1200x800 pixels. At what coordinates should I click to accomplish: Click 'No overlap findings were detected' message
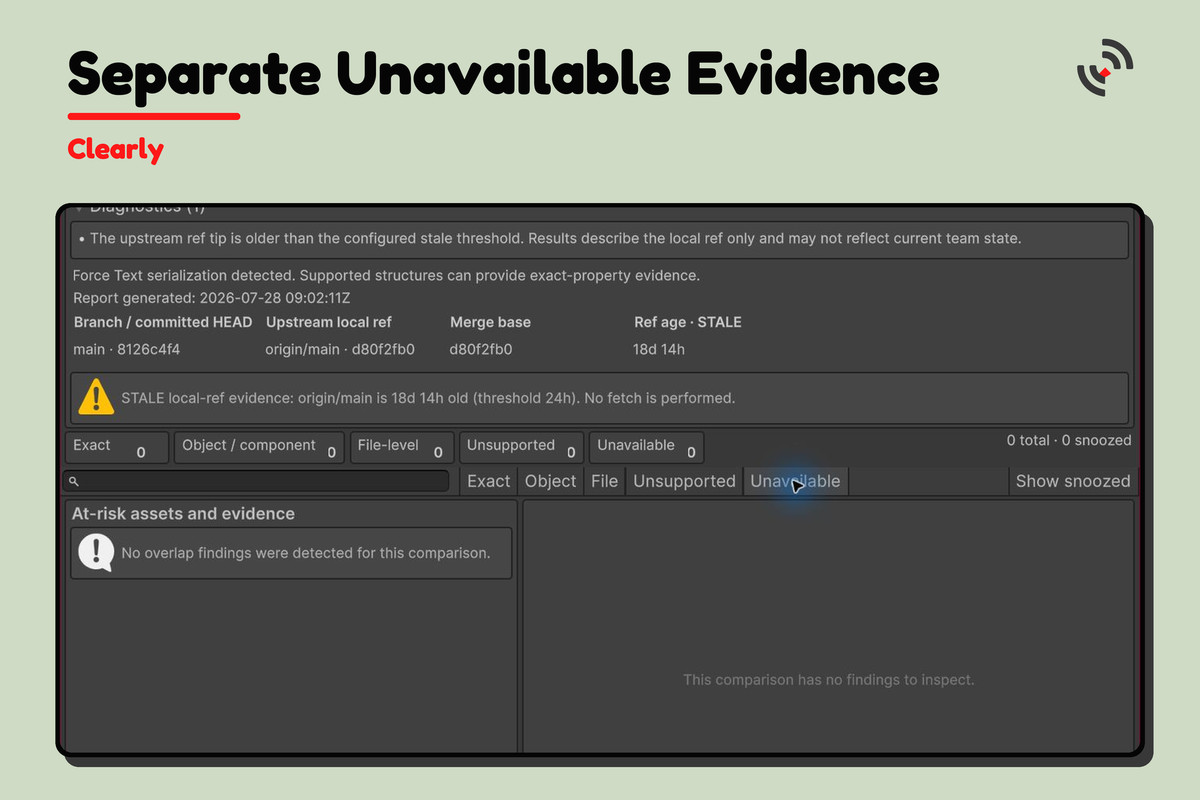point(306,552)
